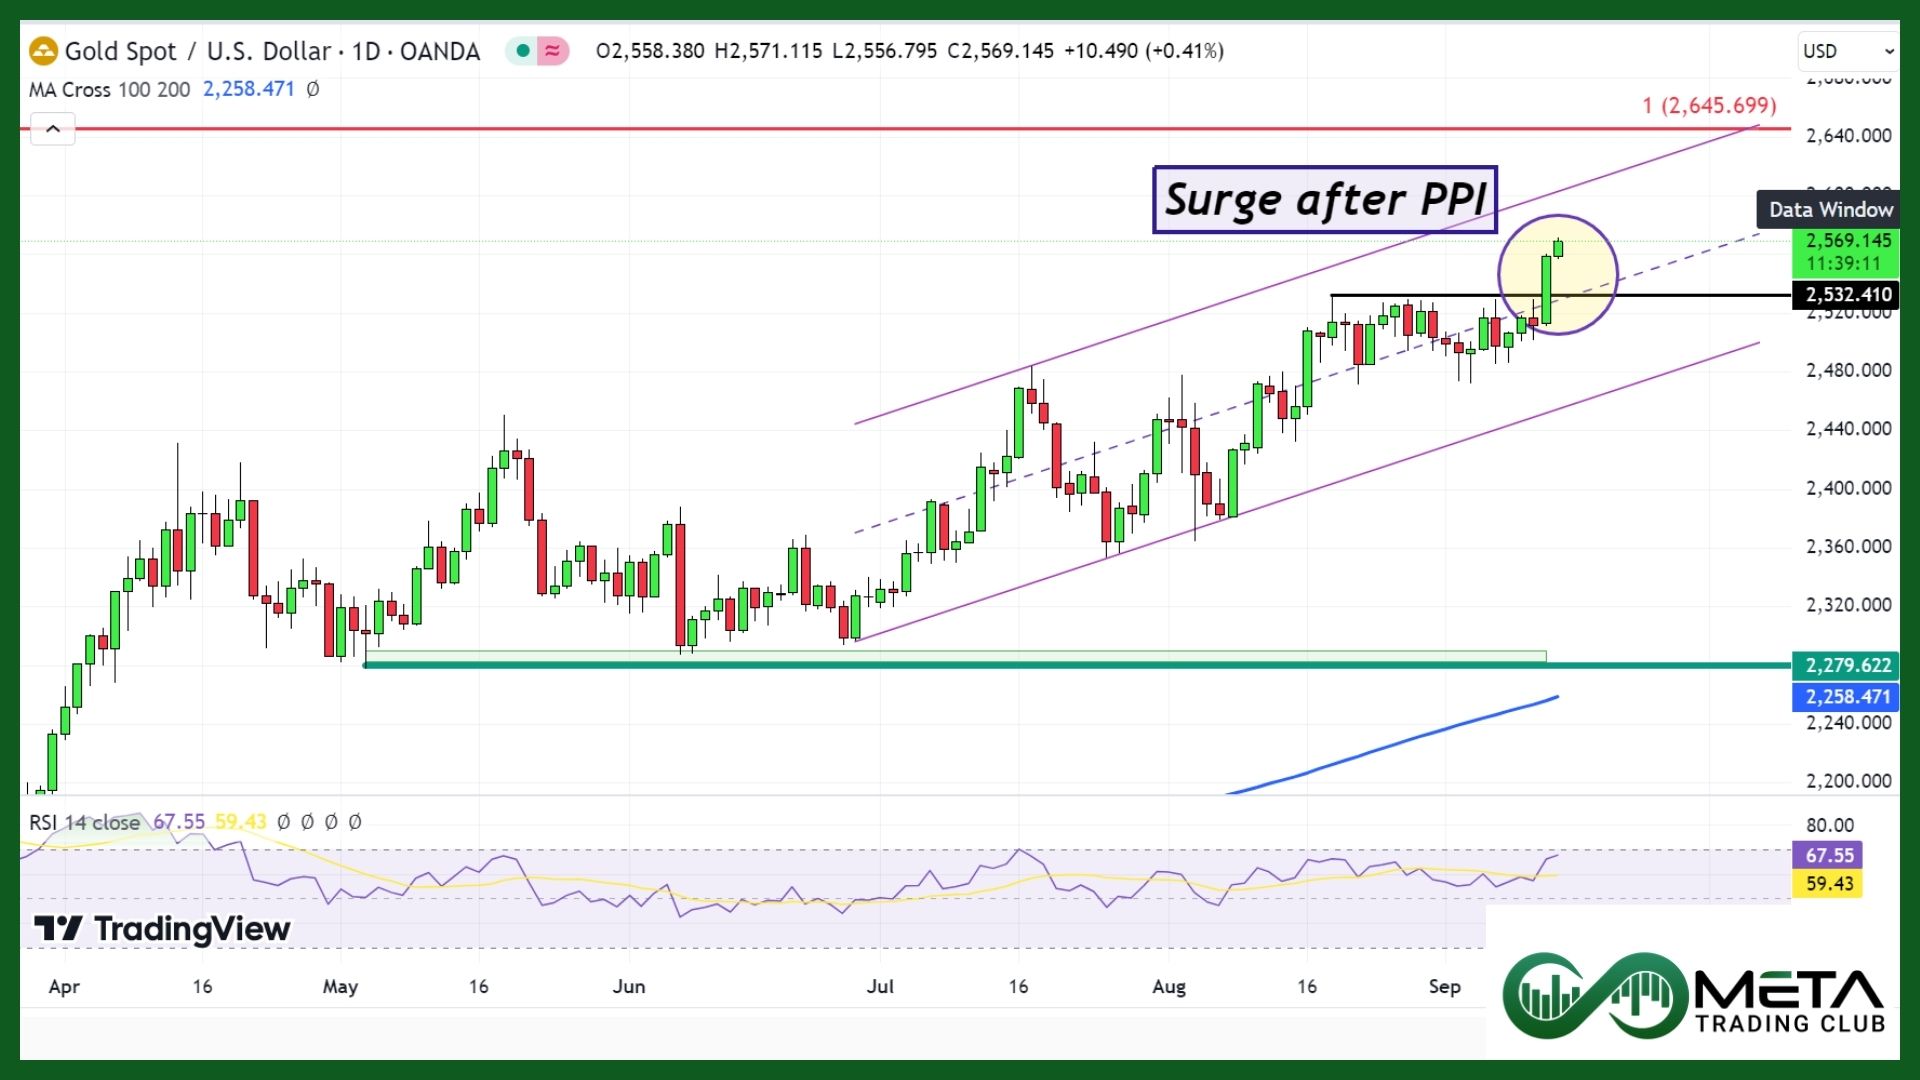Open the TradingView logo link
The width and height of the screenshot is (1920, 1080).
tap(162, 929)
